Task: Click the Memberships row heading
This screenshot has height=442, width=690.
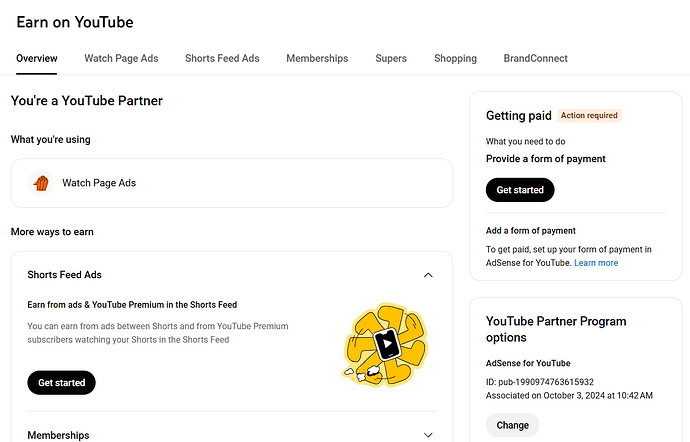Action: [x=58, y=435]
